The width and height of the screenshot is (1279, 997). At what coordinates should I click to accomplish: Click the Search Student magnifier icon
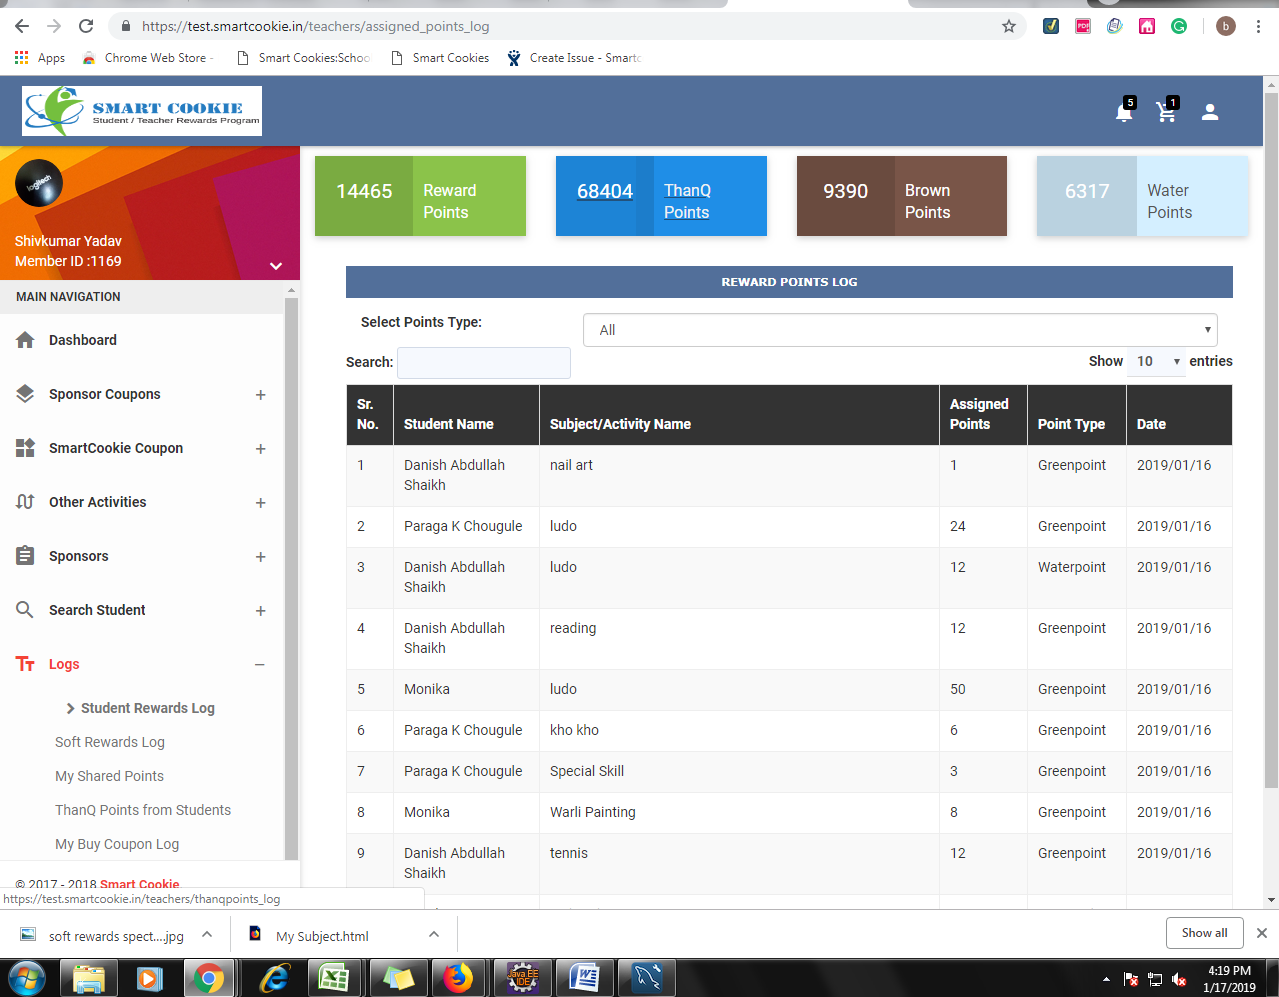click(x=26, y=610)
